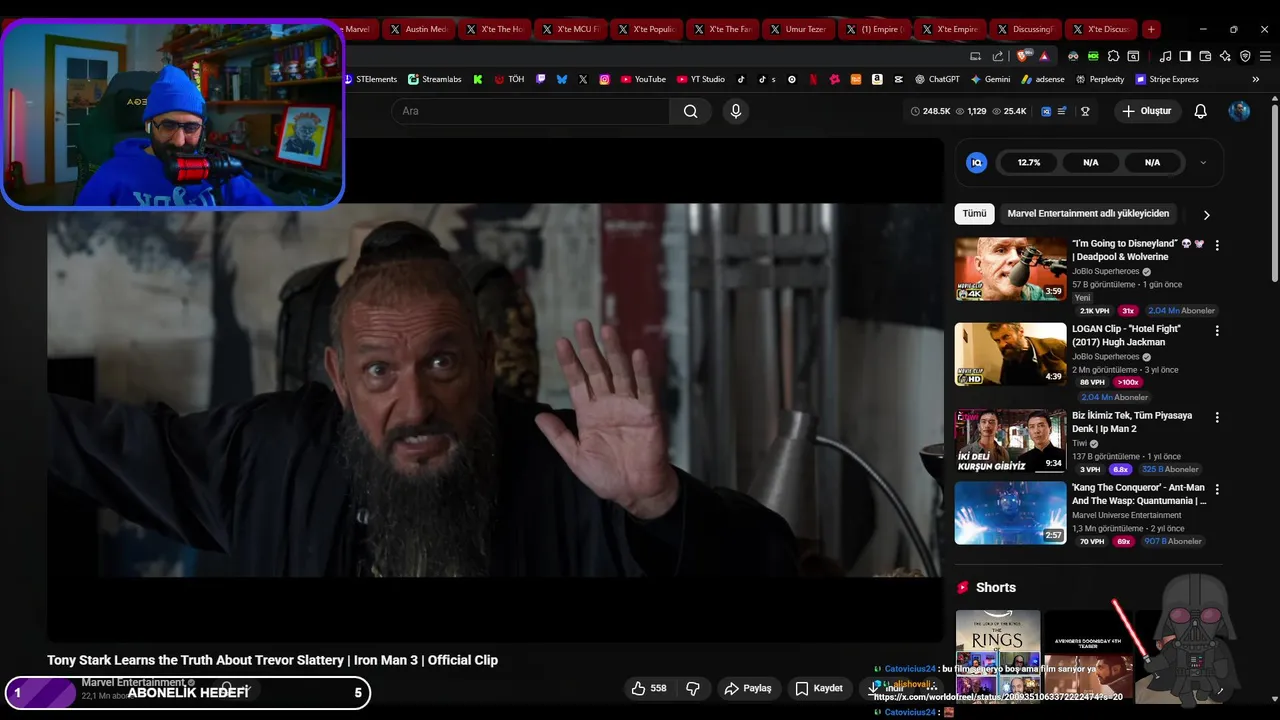
Task: Open the Stripe Express bookmark
Action: 1166,79
